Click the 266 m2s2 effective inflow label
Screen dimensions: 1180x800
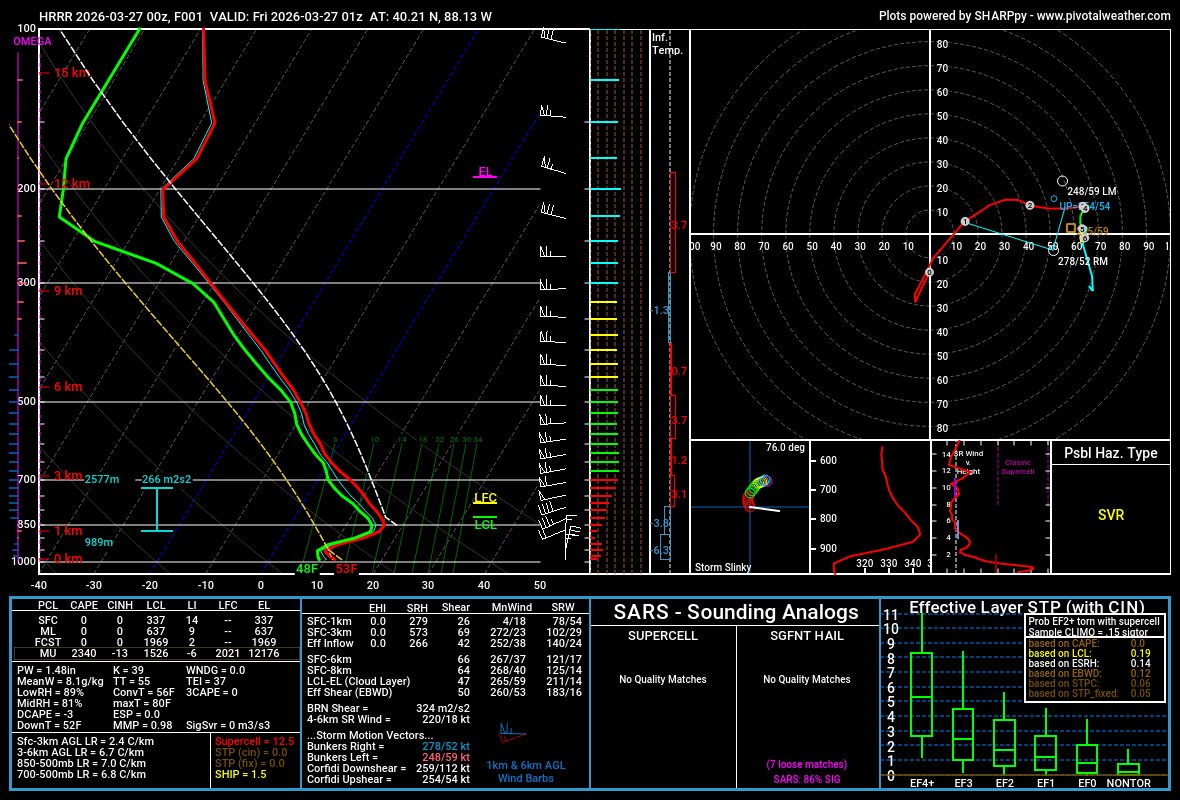(166, 479)
